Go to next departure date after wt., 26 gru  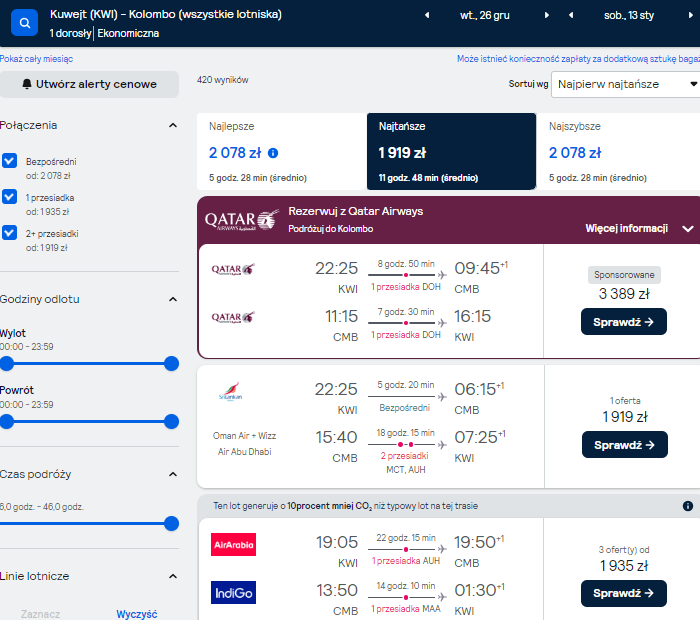click(546, 15)
